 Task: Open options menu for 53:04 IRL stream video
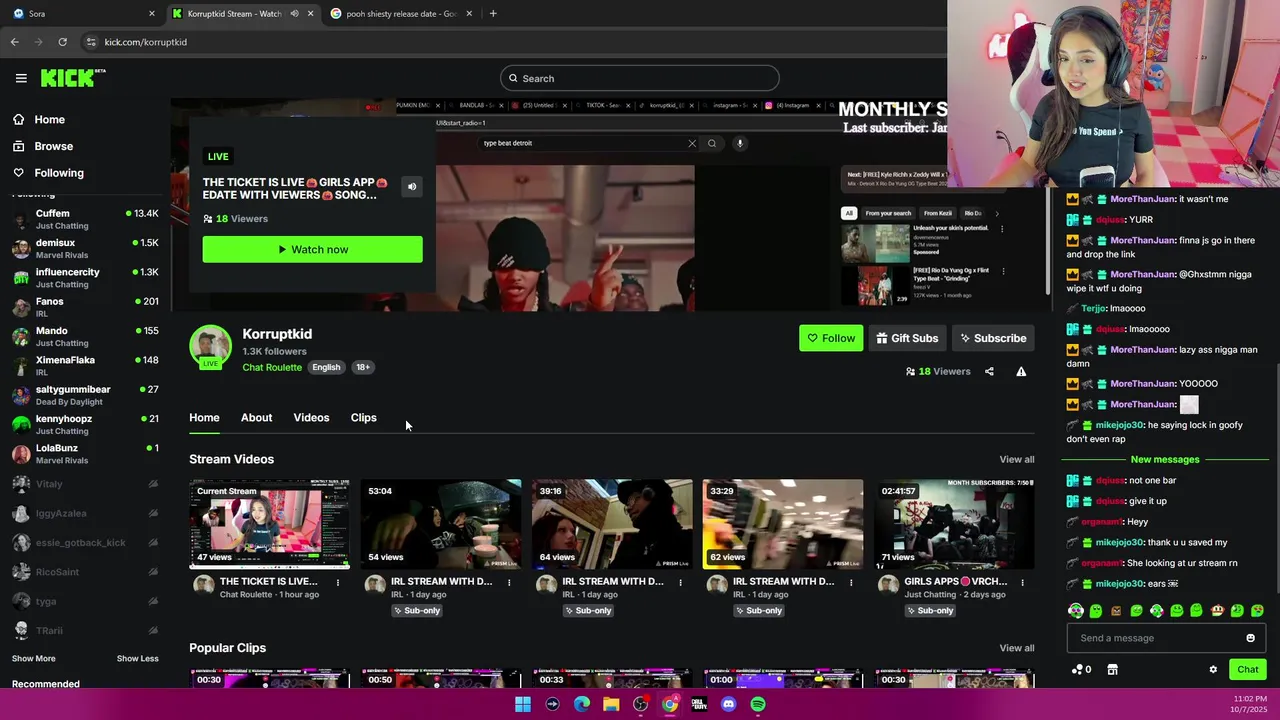click(x=509, y=582)
